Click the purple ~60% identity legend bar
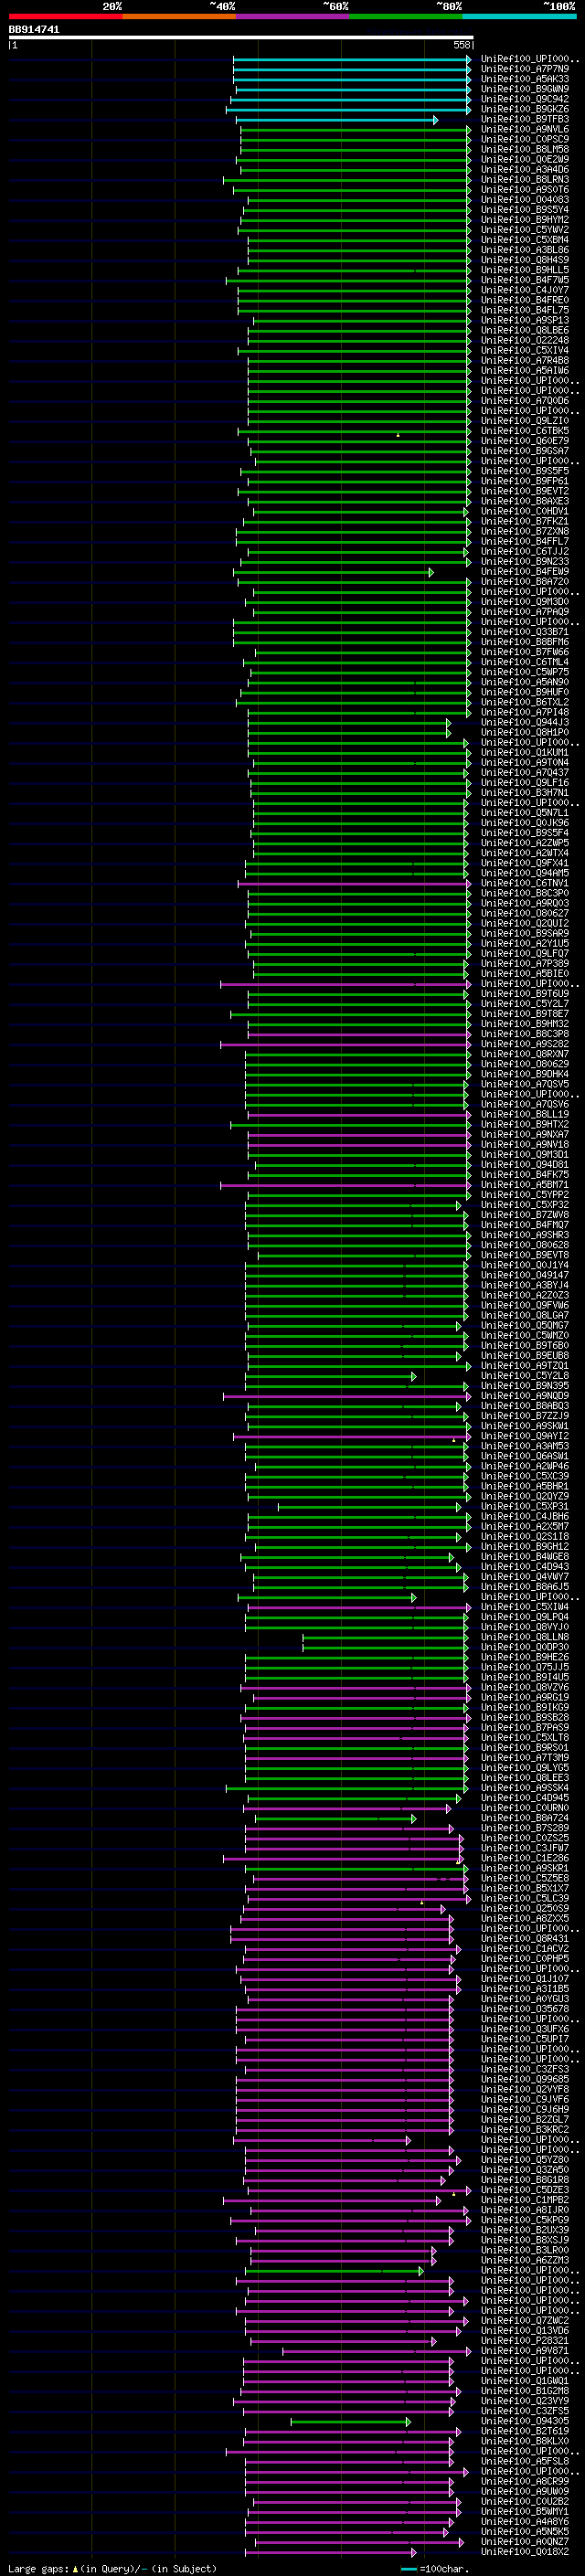Screen dimensions: 585x2576 point(293,16)
